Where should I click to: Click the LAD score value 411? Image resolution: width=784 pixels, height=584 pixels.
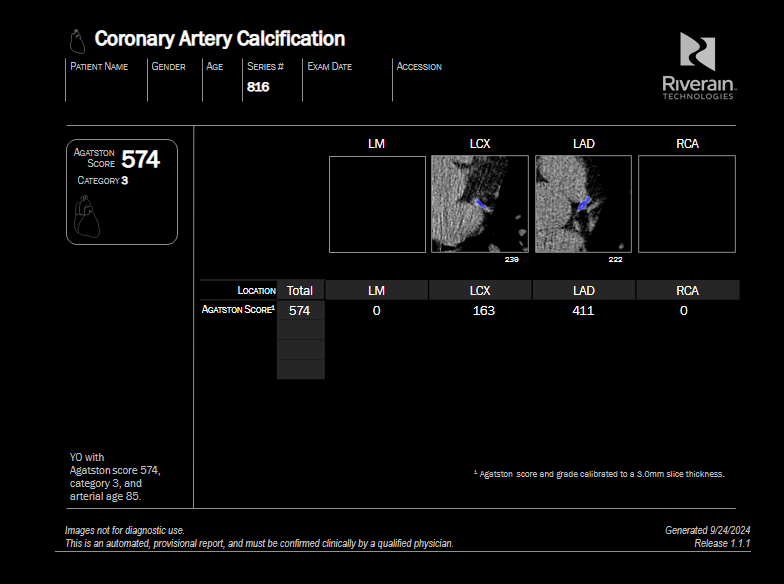[x=583, y=310]
